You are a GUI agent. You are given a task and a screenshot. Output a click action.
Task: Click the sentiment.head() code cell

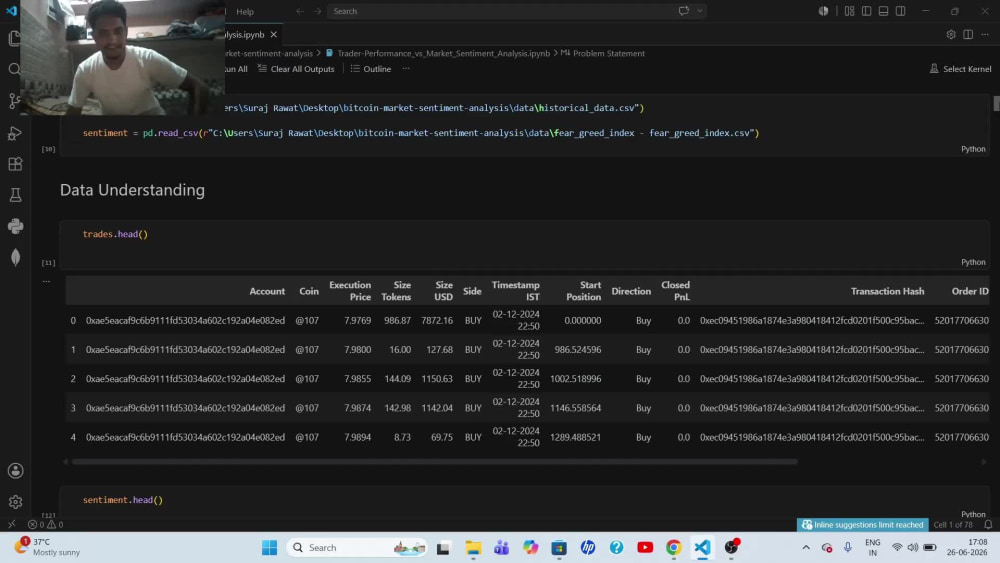click(524, 500)
